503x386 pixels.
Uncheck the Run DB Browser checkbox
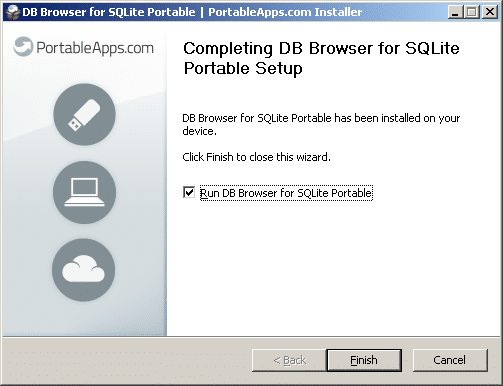[189, 192]
